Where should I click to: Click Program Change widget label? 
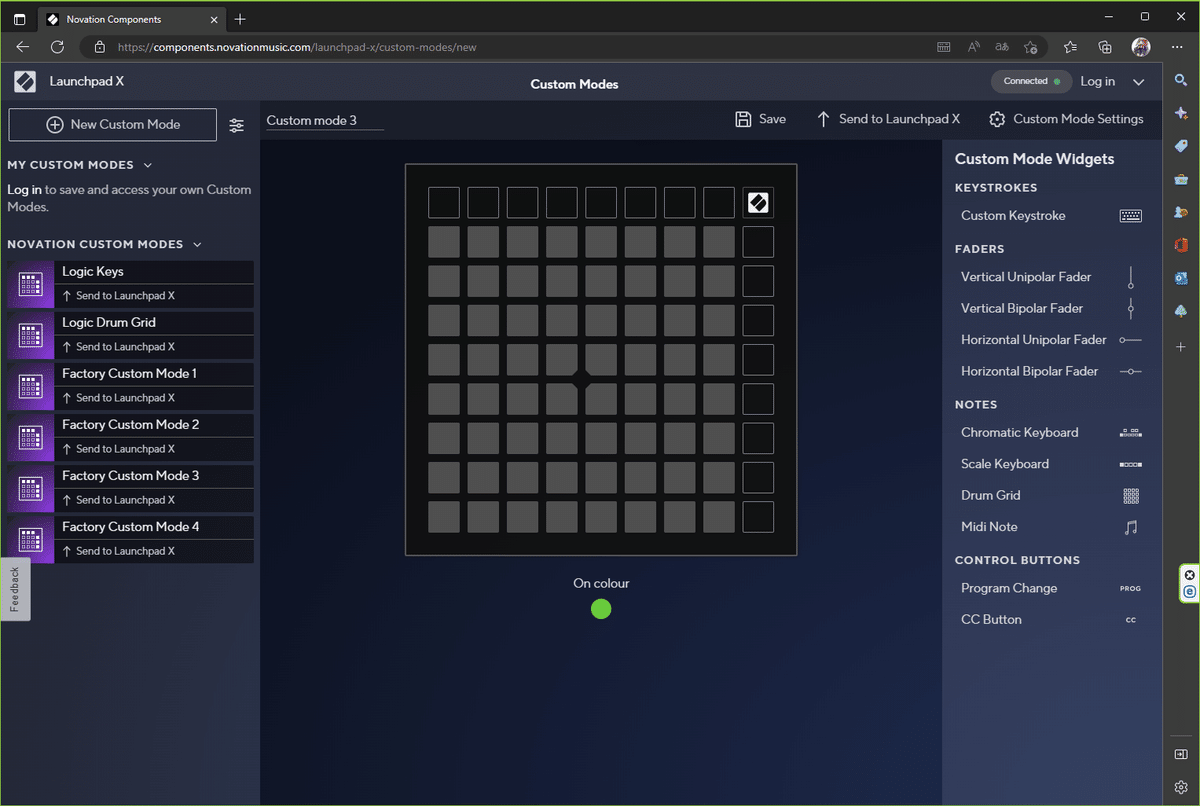pyautogui.click(x=1009, y=589)
